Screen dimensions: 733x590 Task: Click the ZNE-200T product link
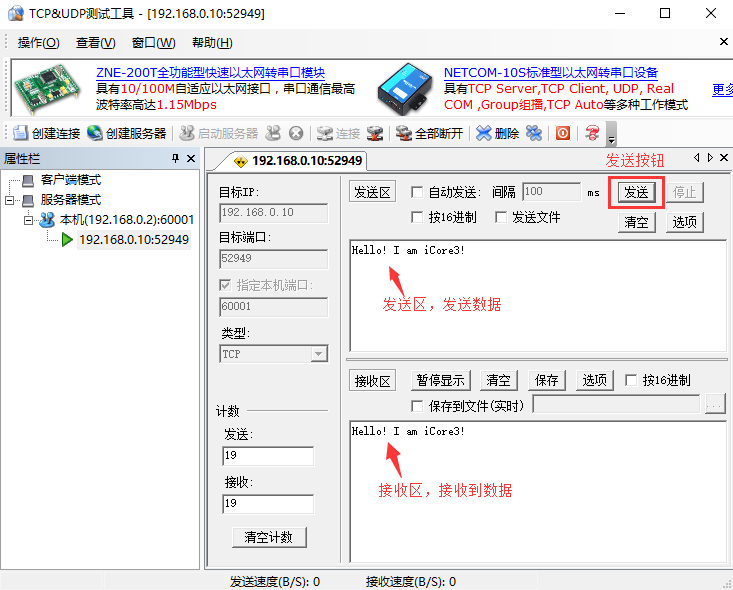210,73
